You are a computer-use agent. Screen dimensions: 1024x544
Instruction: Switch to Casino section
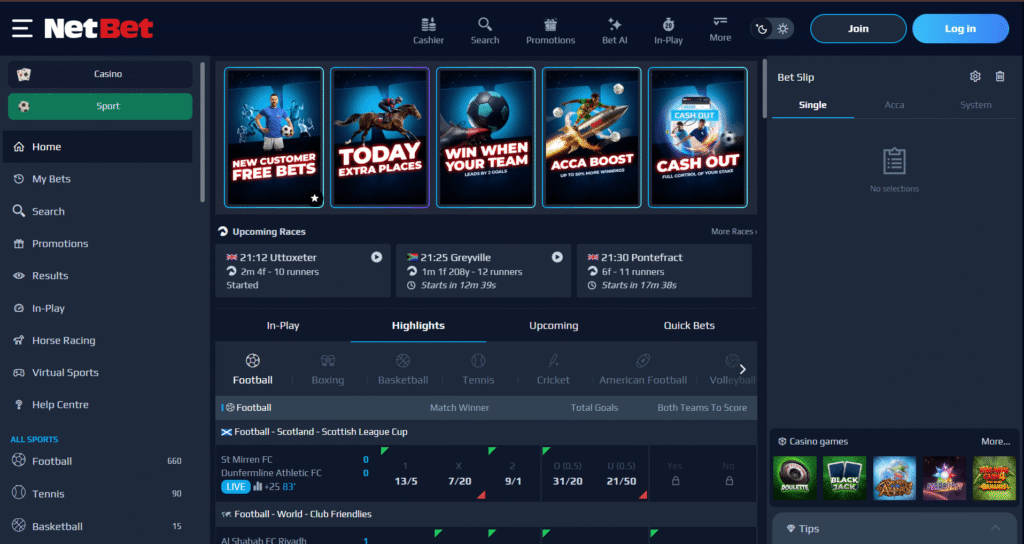100,74
